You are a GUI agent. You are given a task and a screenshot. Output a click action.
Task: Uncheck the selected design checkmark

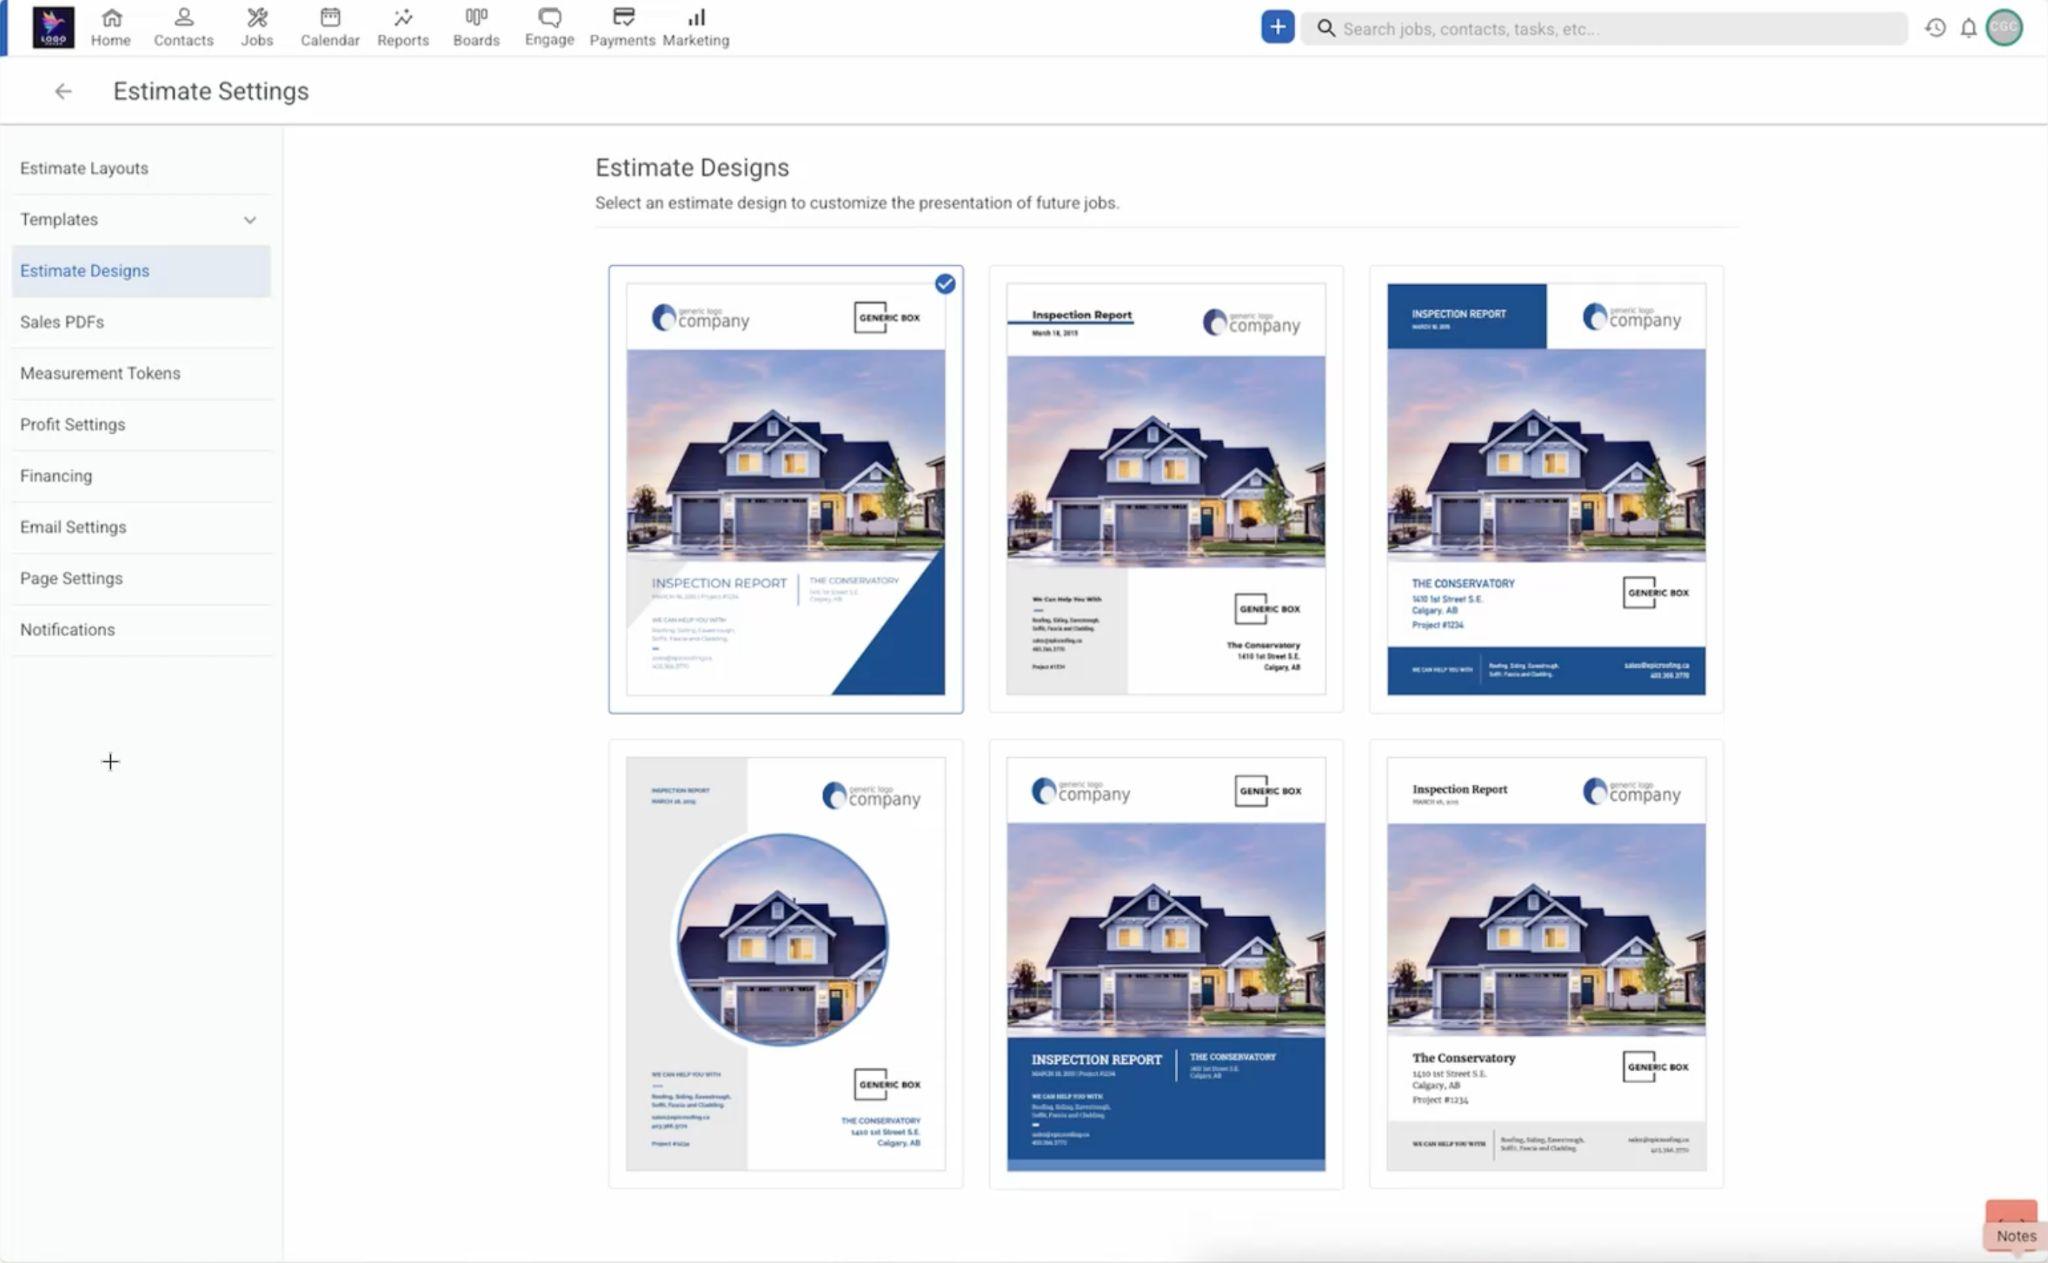click(x=945, y=284)
